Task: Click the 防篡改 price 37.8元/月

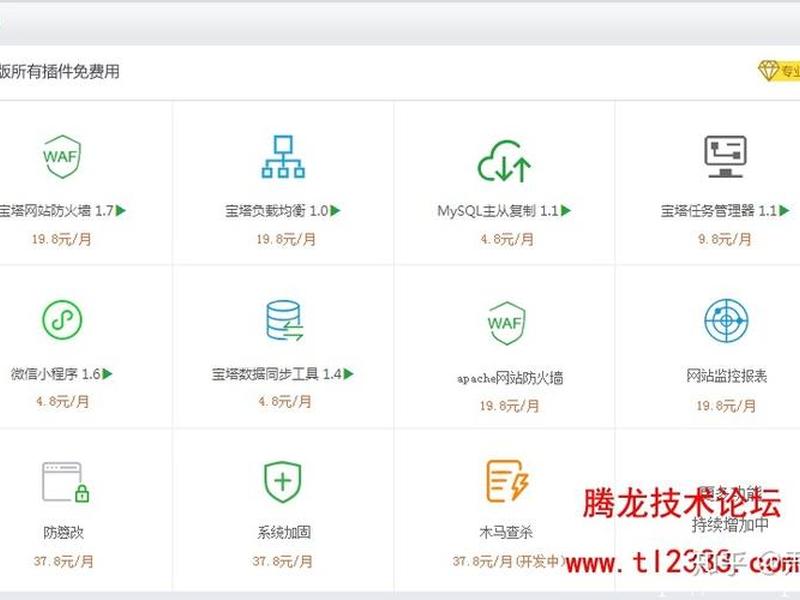Action: click(x=64, y=561)
